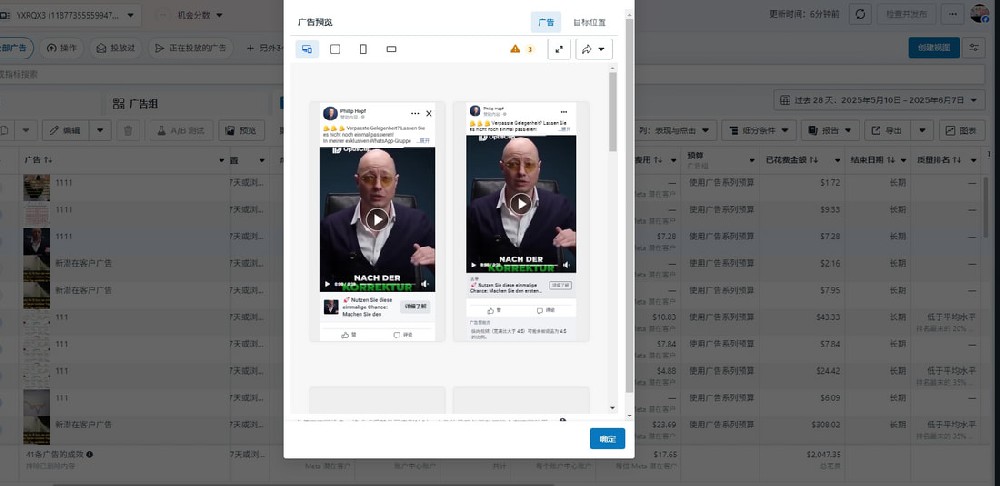
Task: Click small play control in left video bar
Action: [328, 284]
